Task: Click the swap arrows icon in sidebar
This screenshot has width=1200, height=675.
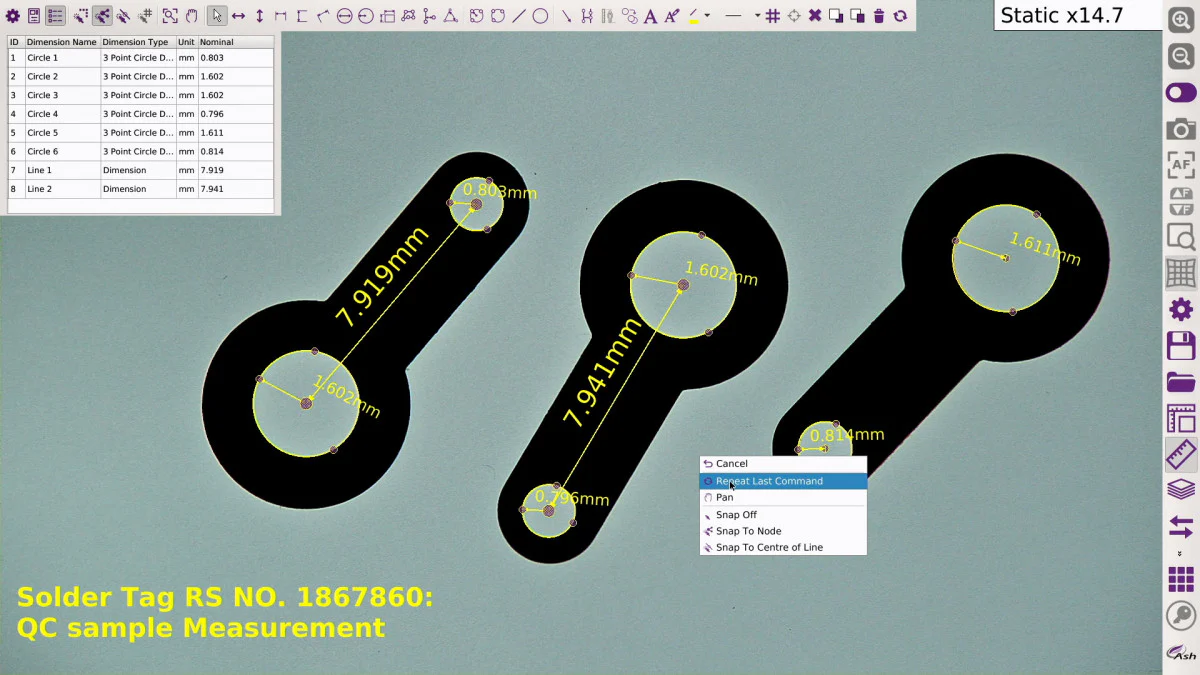Action: click(1181, 527)
